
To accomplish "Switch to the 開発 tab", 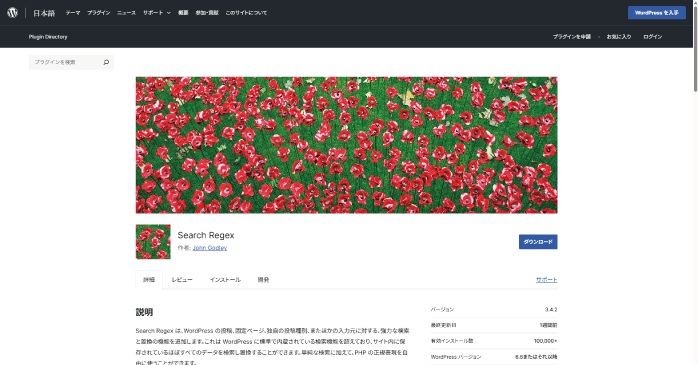I will (264, 280).
